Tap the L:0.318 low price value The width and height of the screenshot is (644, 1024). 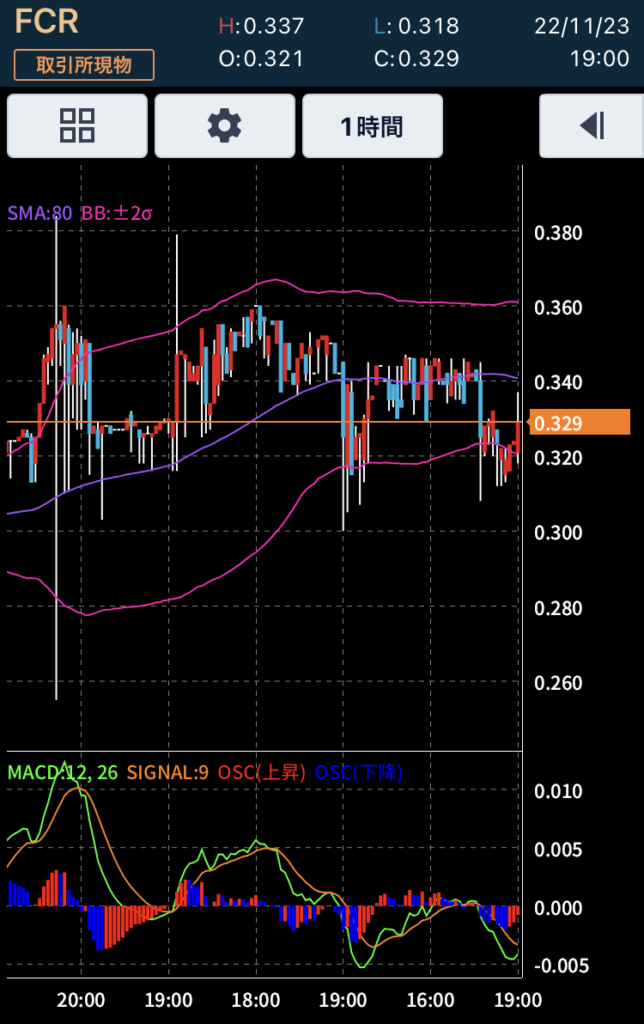[x=416, y=26]
